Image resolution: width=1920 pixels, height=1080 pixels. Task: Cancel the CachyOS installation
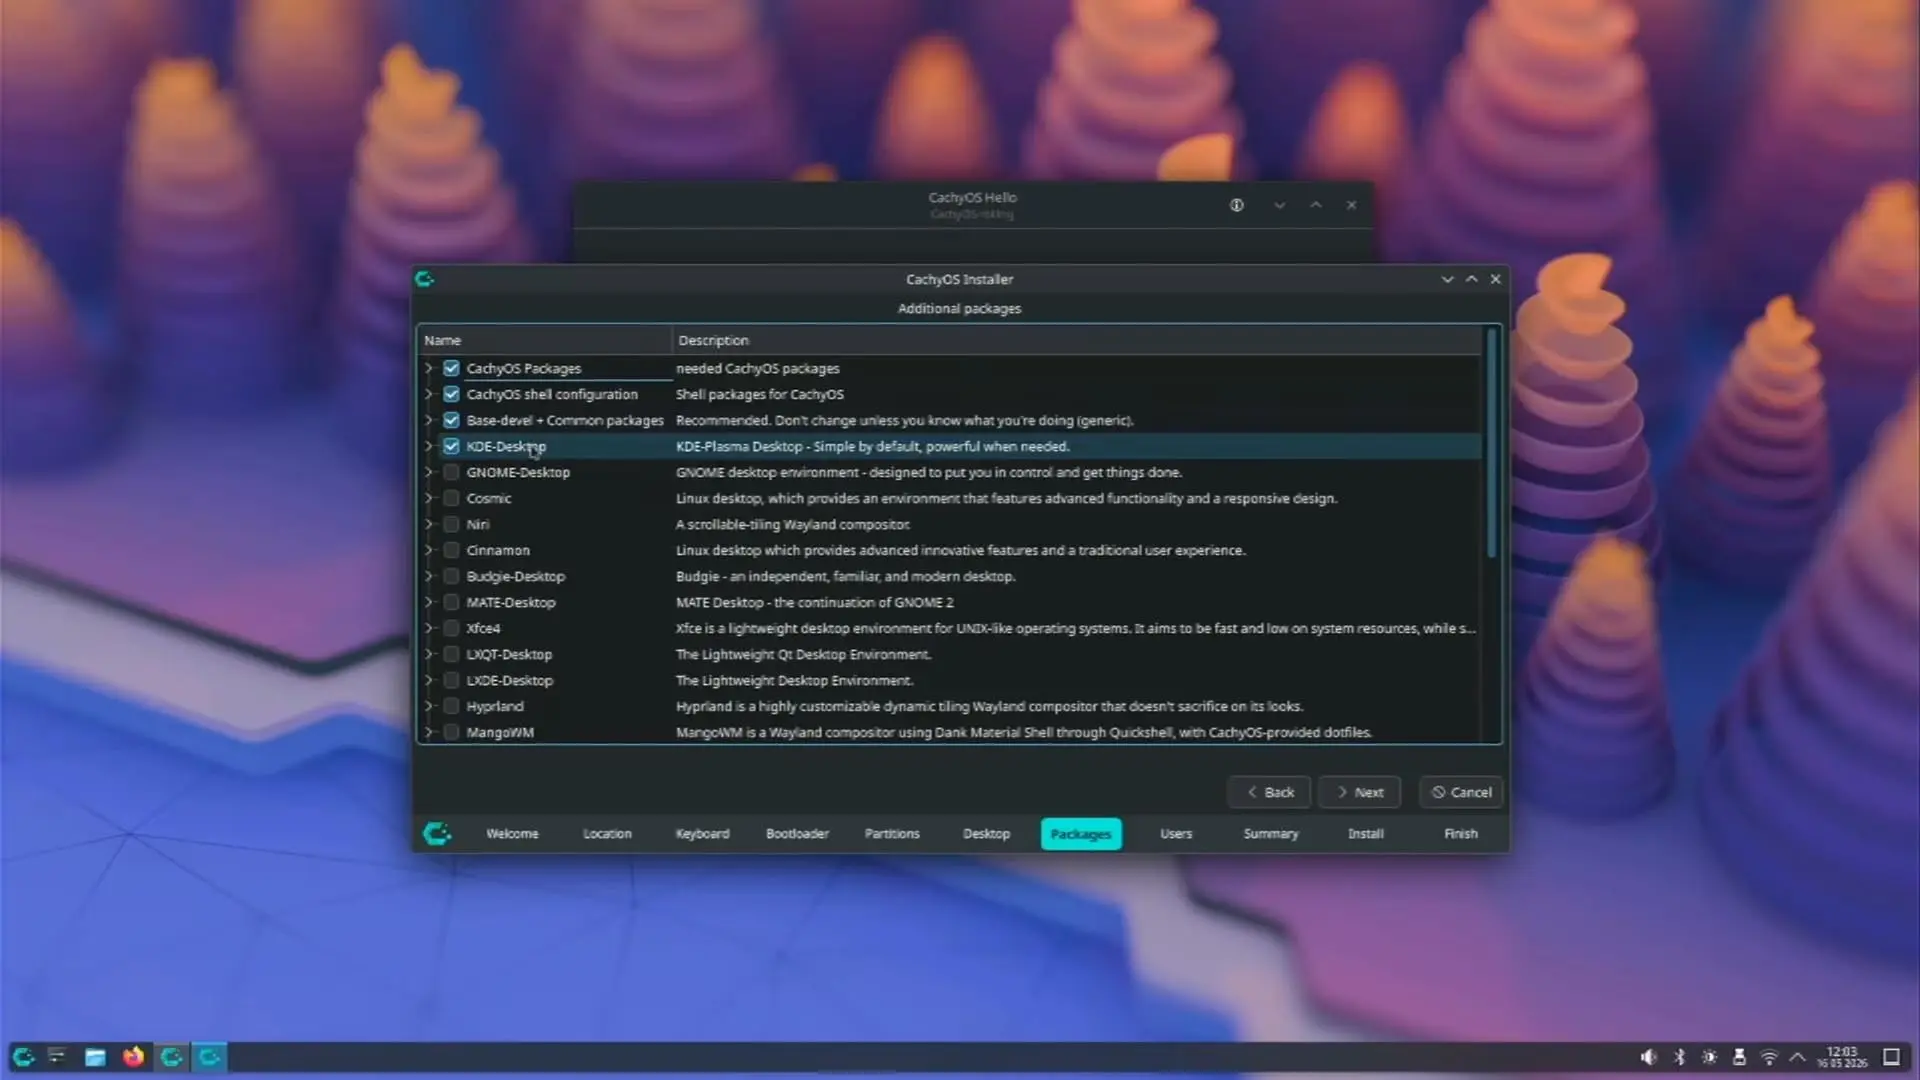click(1461, 792)
